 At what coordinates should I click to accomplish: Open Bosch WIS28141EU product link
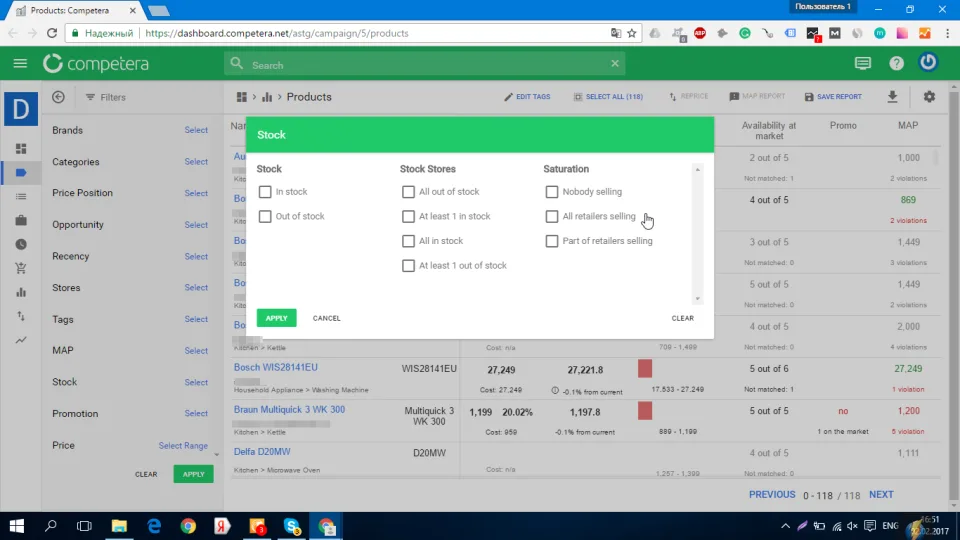click(x=276, y=367)
